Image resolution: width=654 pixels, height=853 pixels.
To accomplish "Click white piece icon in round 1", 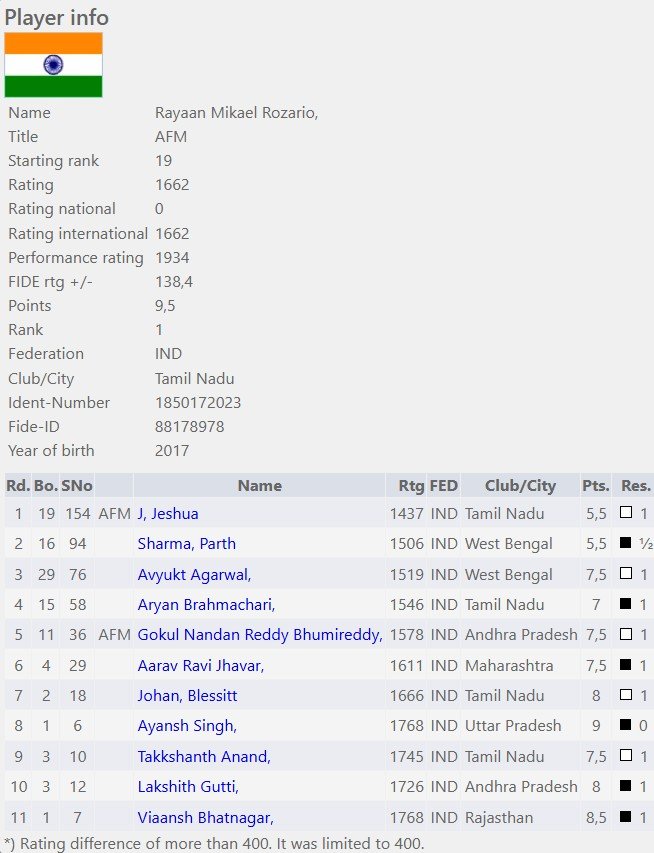I will click(x=626, y=512).
